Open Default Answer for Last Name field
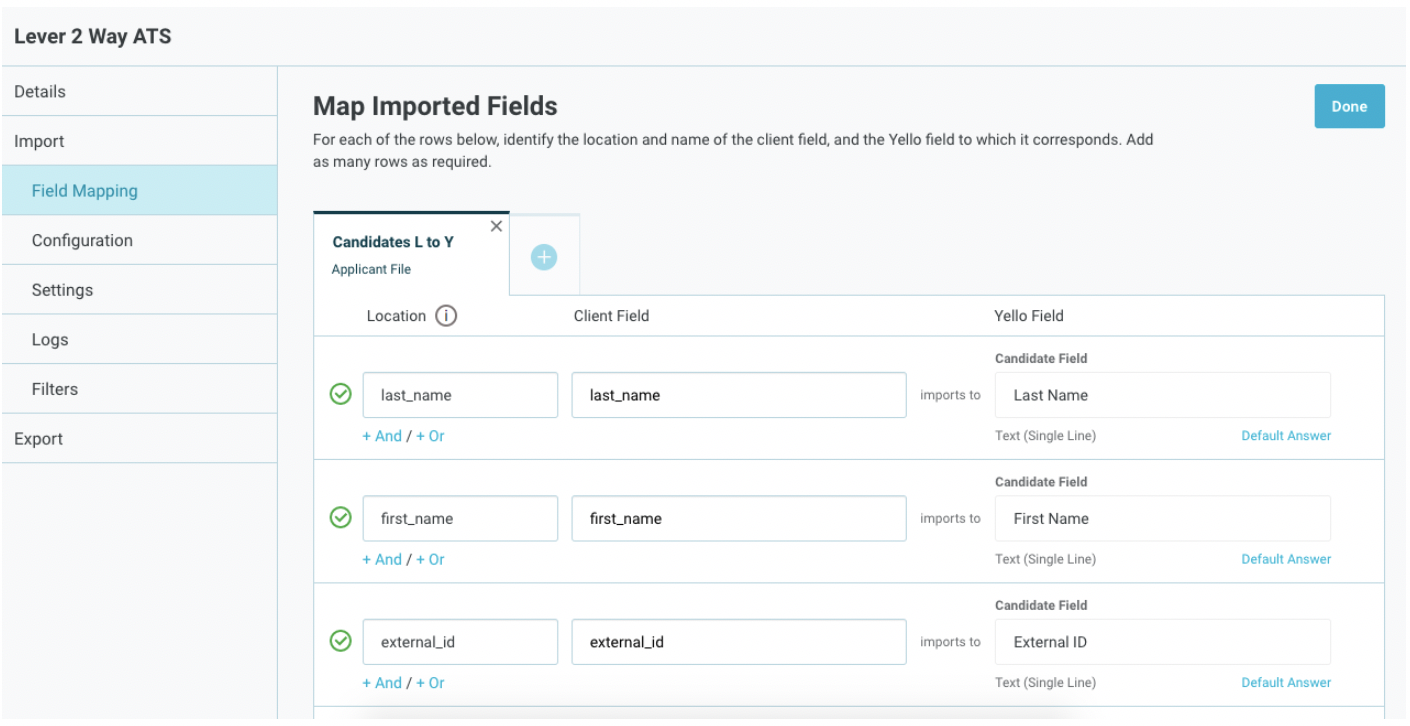Screen dimensions: 1410x726 click(x=1286, y=435)
